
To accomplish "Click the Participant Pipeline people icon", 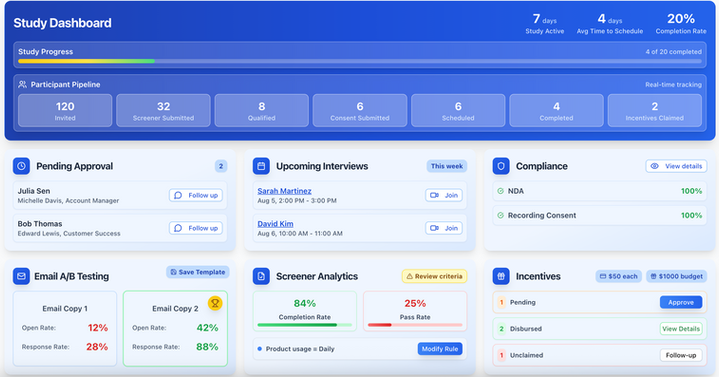I will 22,84.
